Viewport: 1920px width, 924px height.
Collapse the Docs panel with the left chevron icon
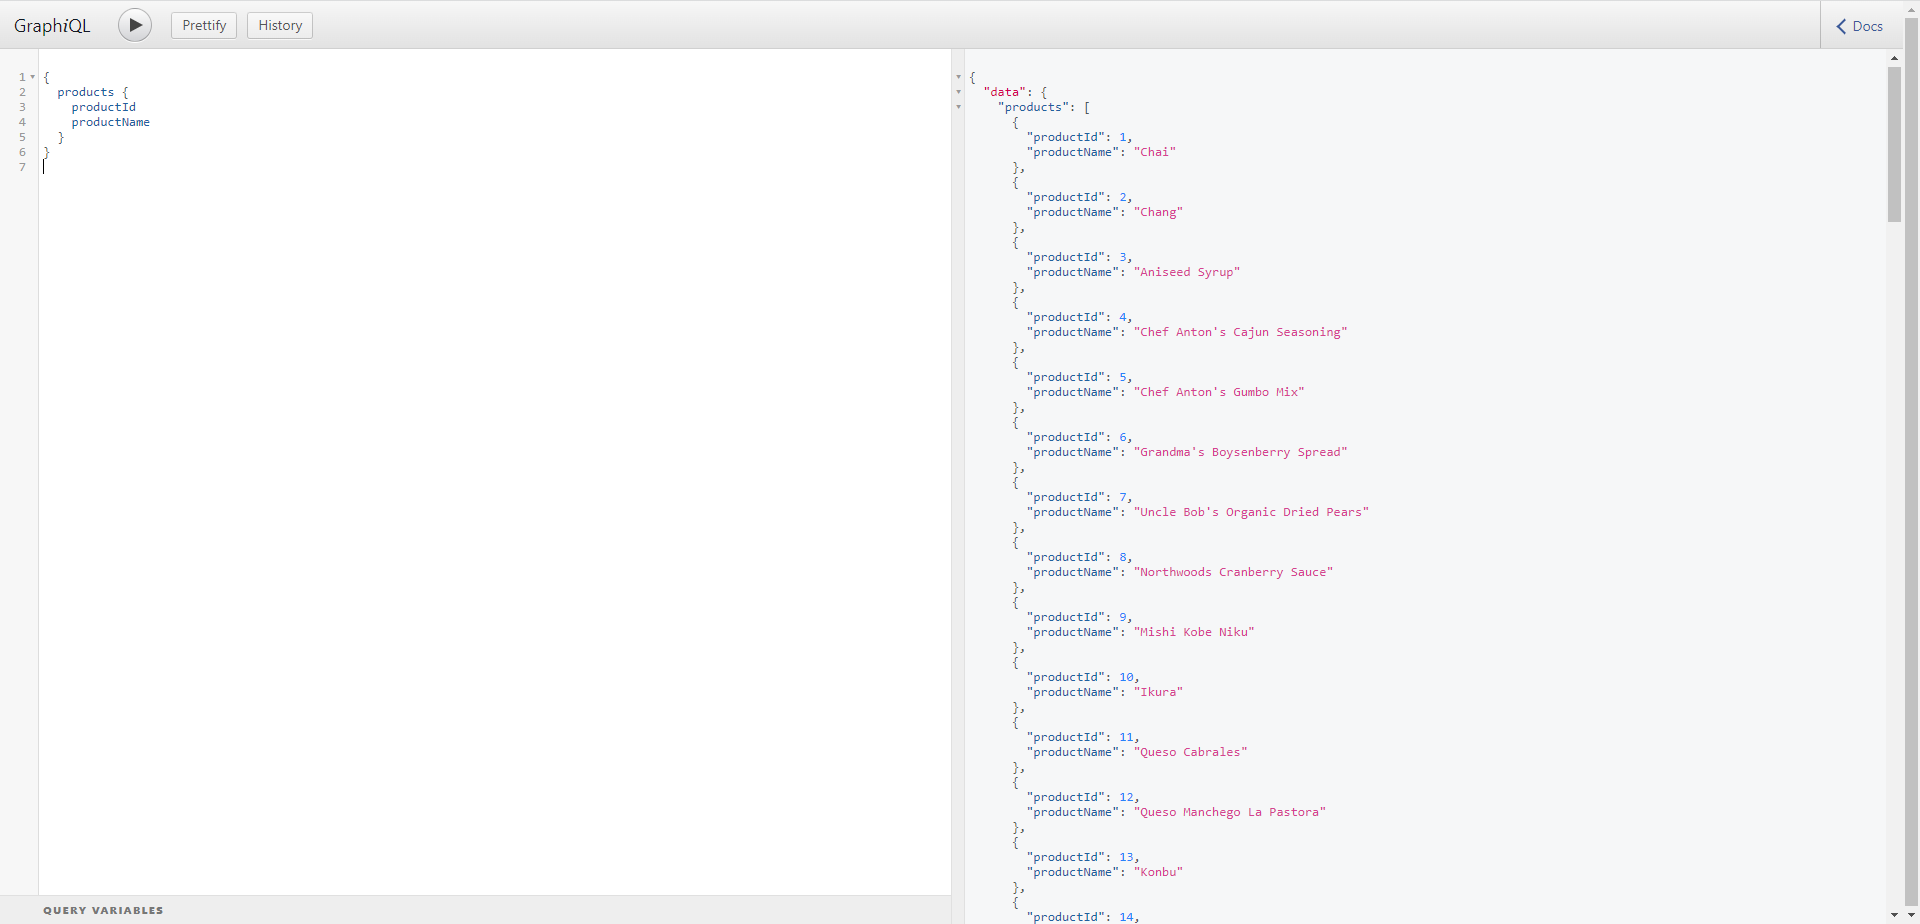(x=1843, y=25)
